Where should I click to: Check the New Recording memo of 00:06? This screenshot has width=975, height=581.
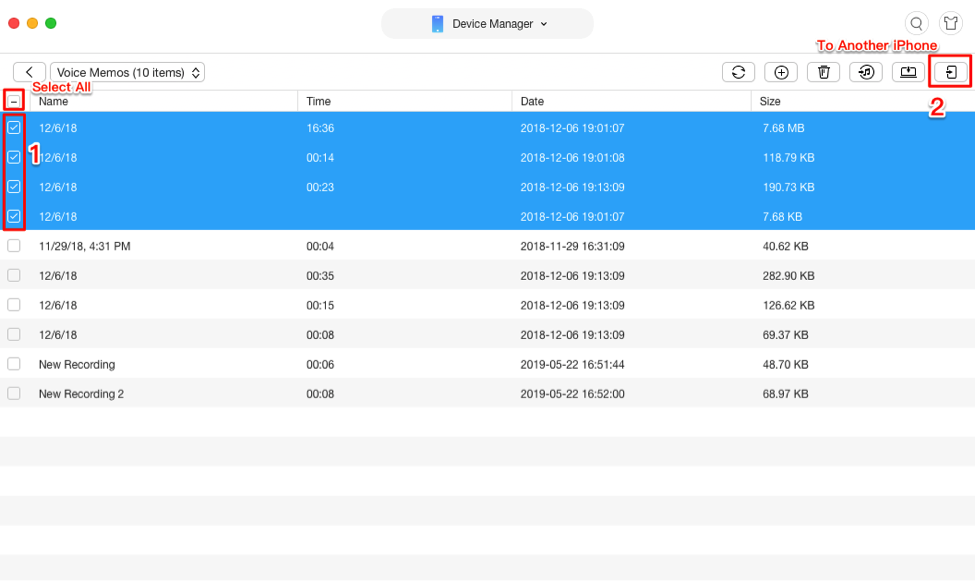coord(14,364)
